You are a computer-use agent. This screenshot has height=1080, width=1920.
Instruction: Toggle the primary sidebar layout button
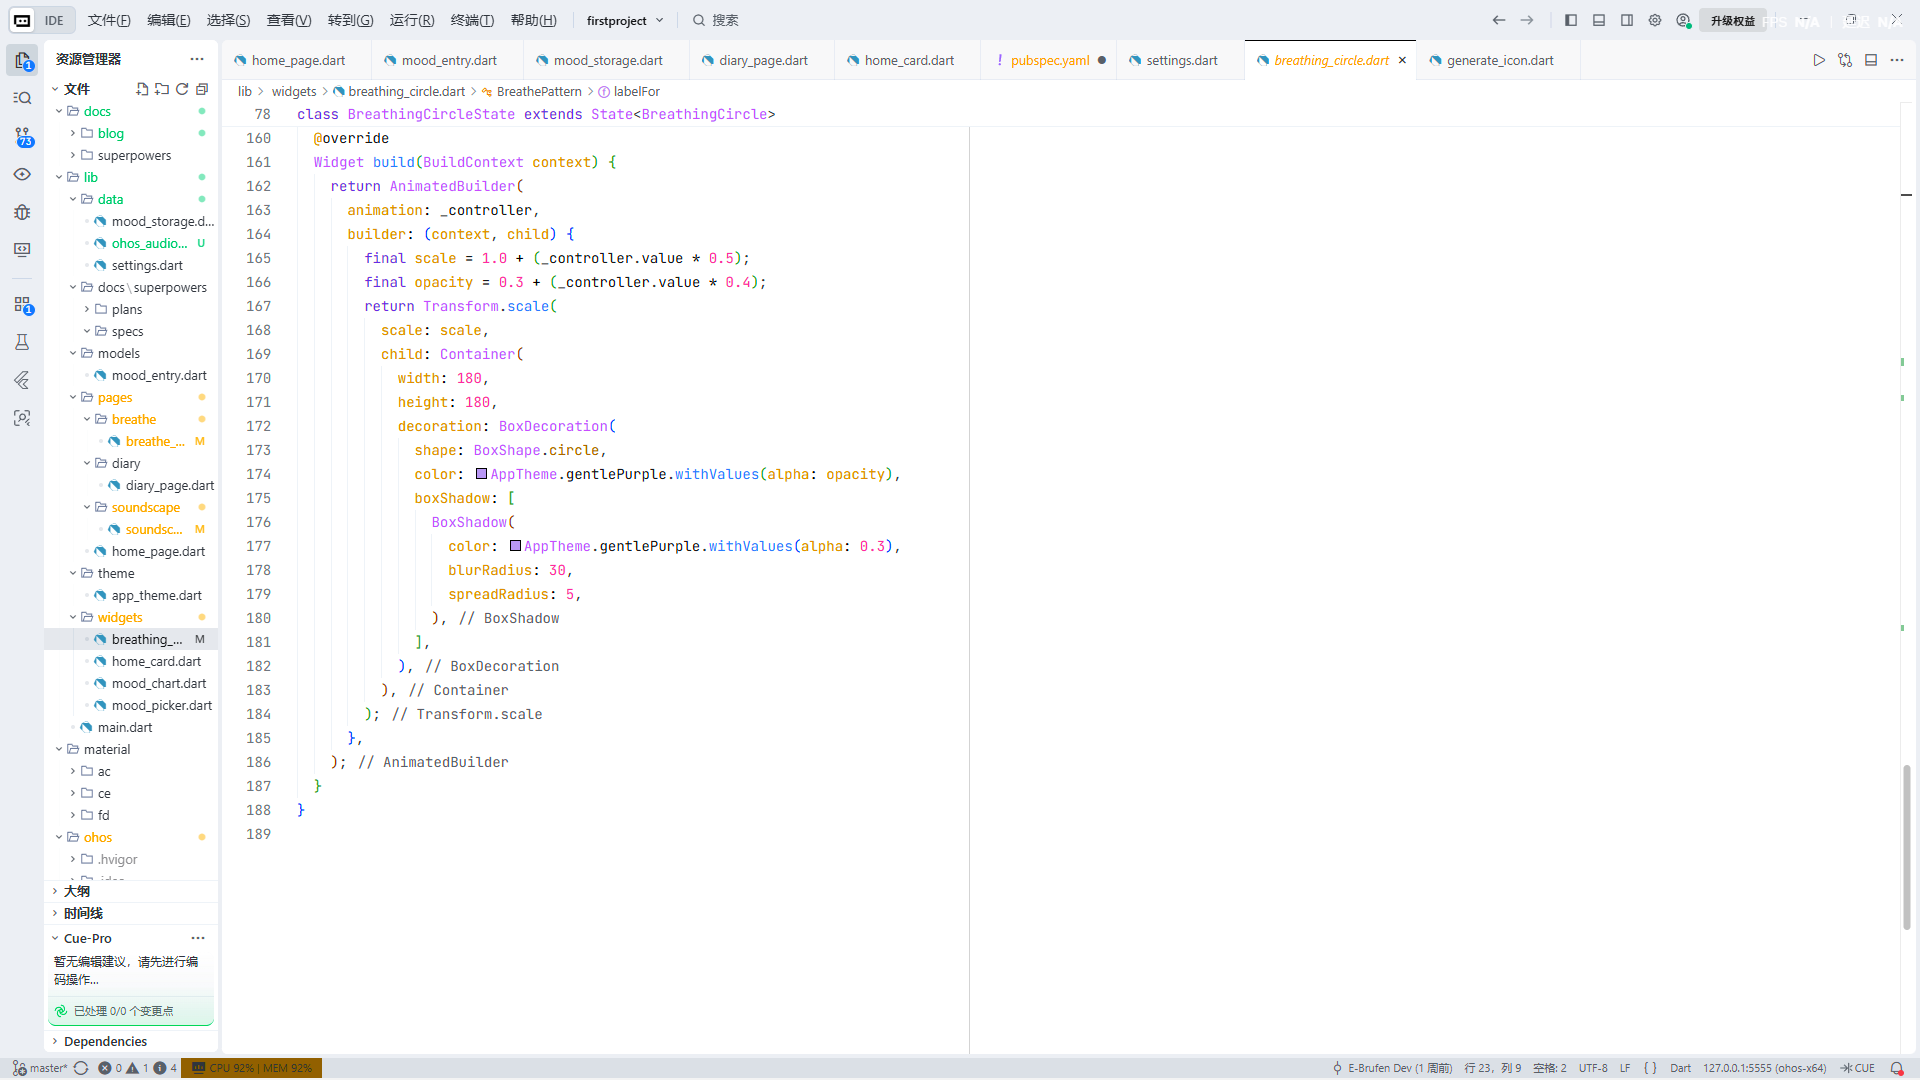[1571, 20]
